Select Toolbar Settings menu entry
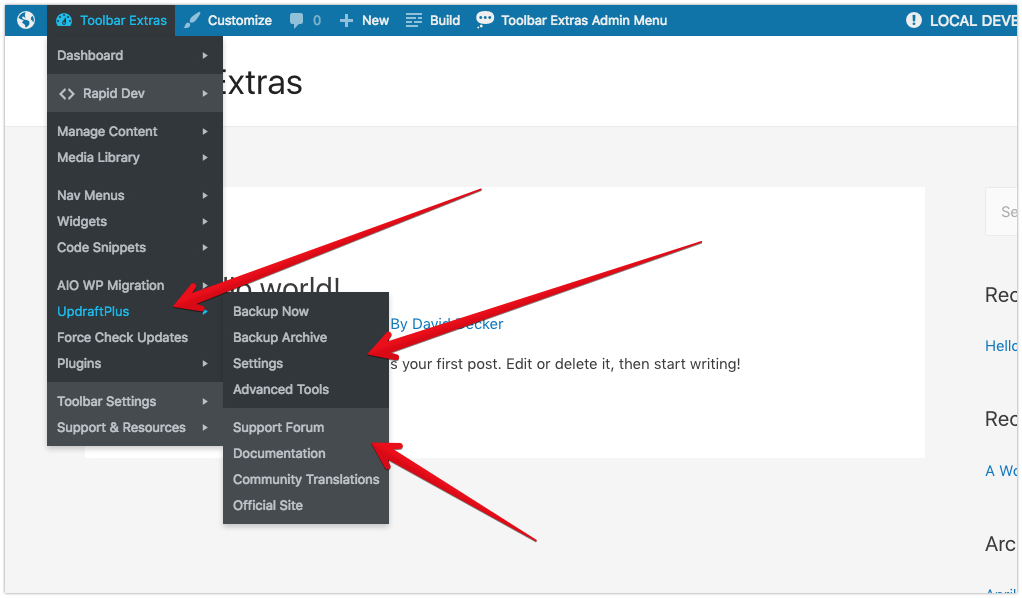Image resolution: width=1022 pixels, height=598 pixels. pos(134,401)
